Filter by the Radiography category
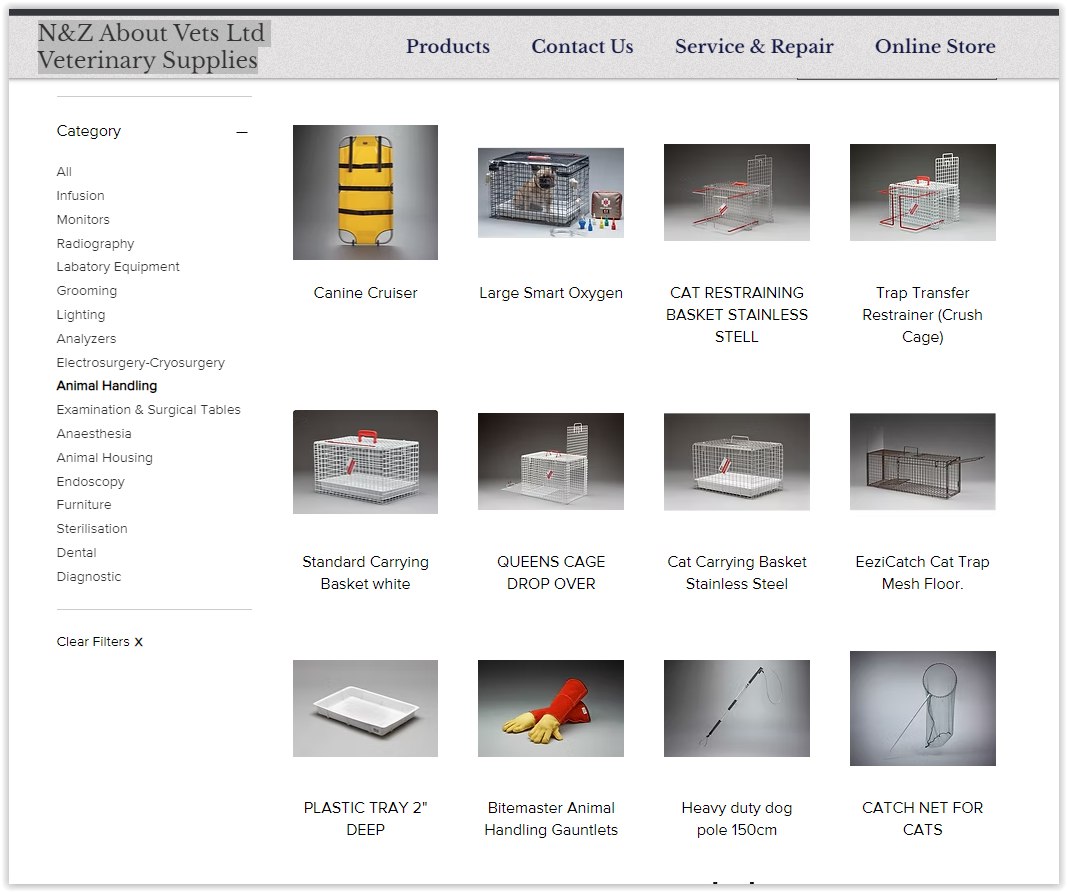Screen dimensions: 1067x892 point(95,244)
